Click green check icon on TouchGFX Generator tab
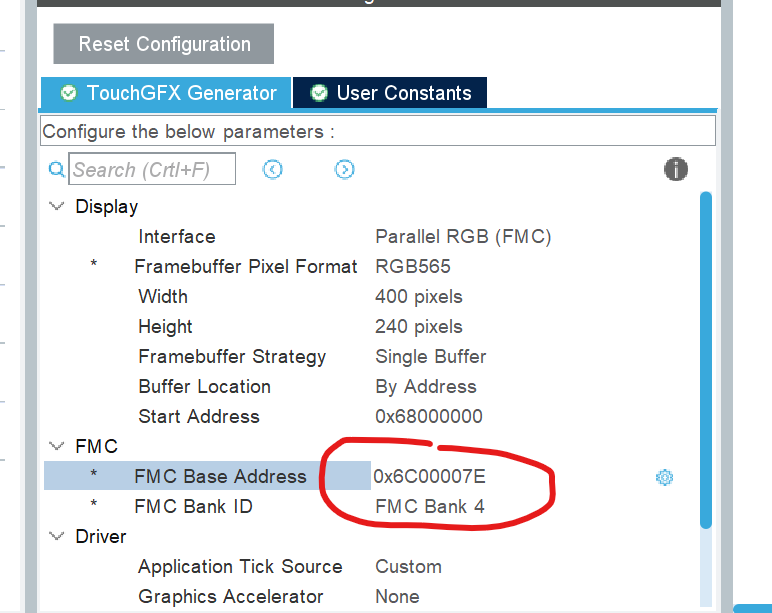This screenshot has height=613, width=772. (68, 93)
